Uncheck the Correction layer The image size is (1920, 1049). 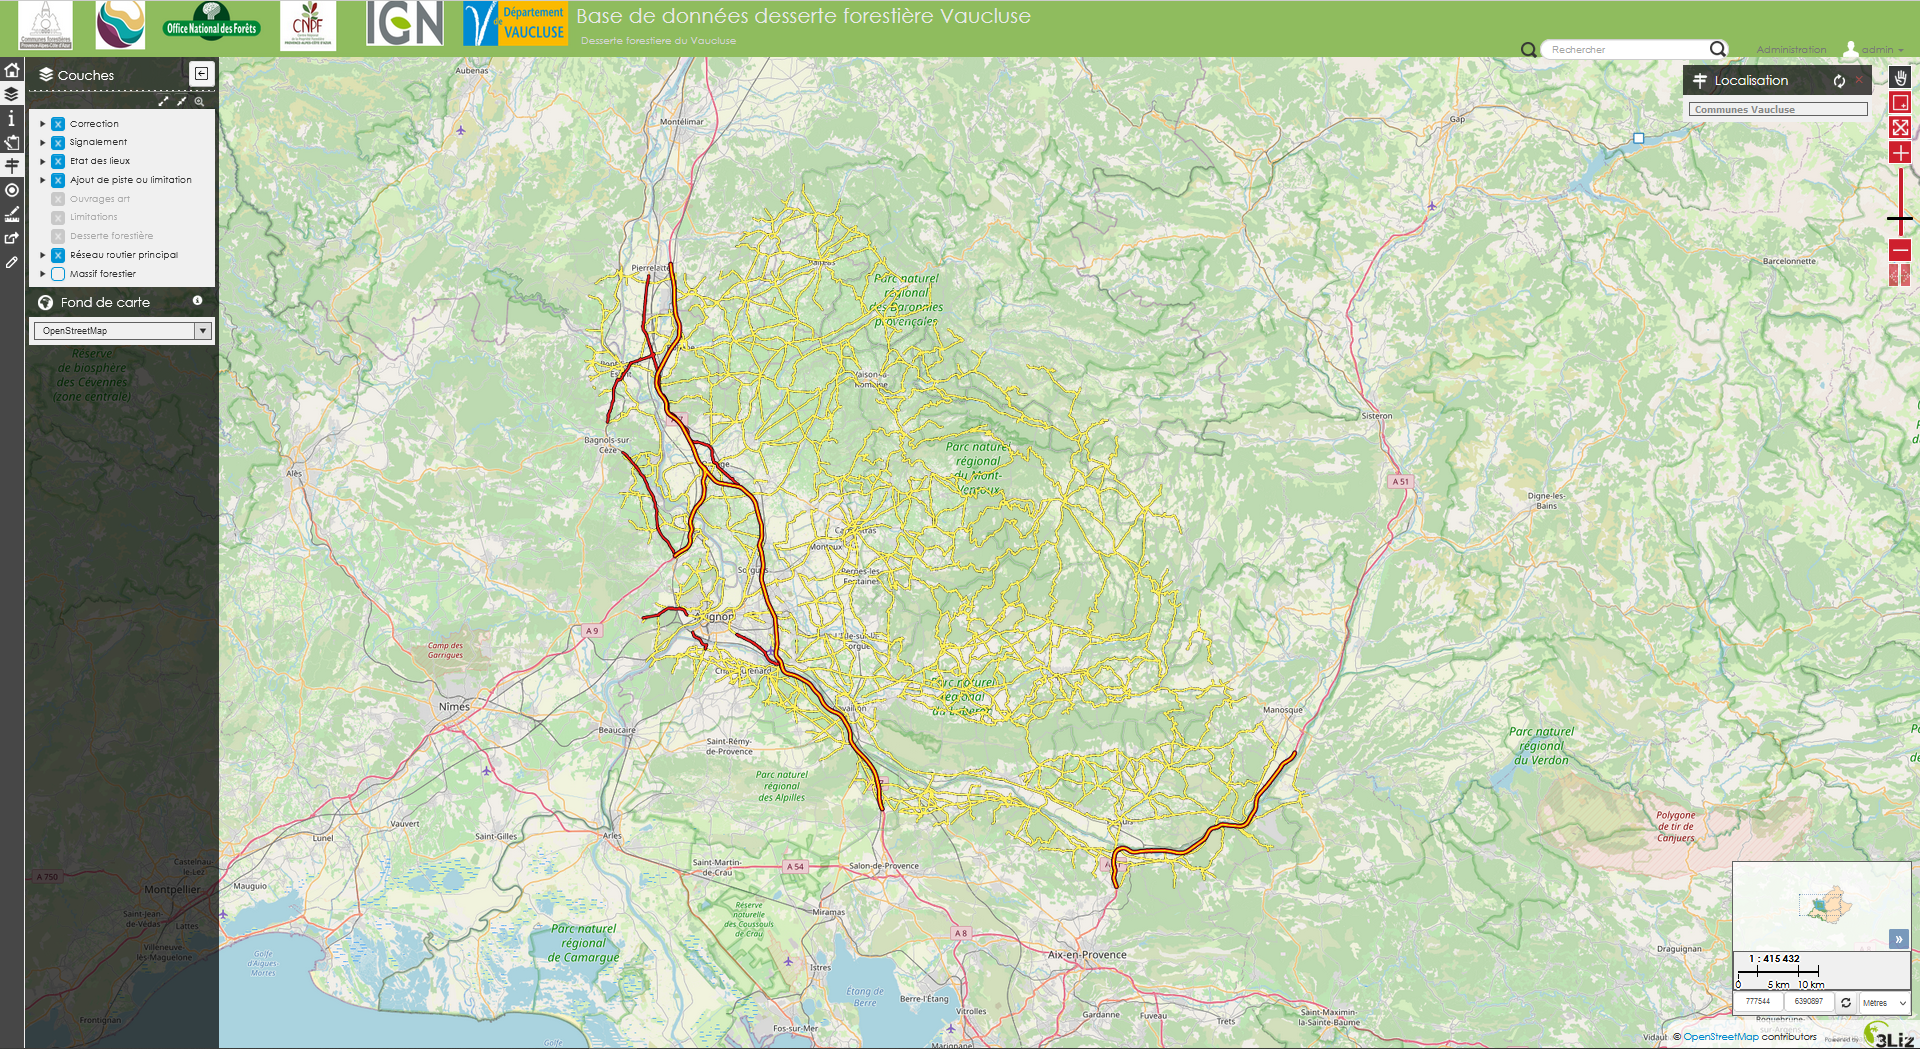[58, 124]
